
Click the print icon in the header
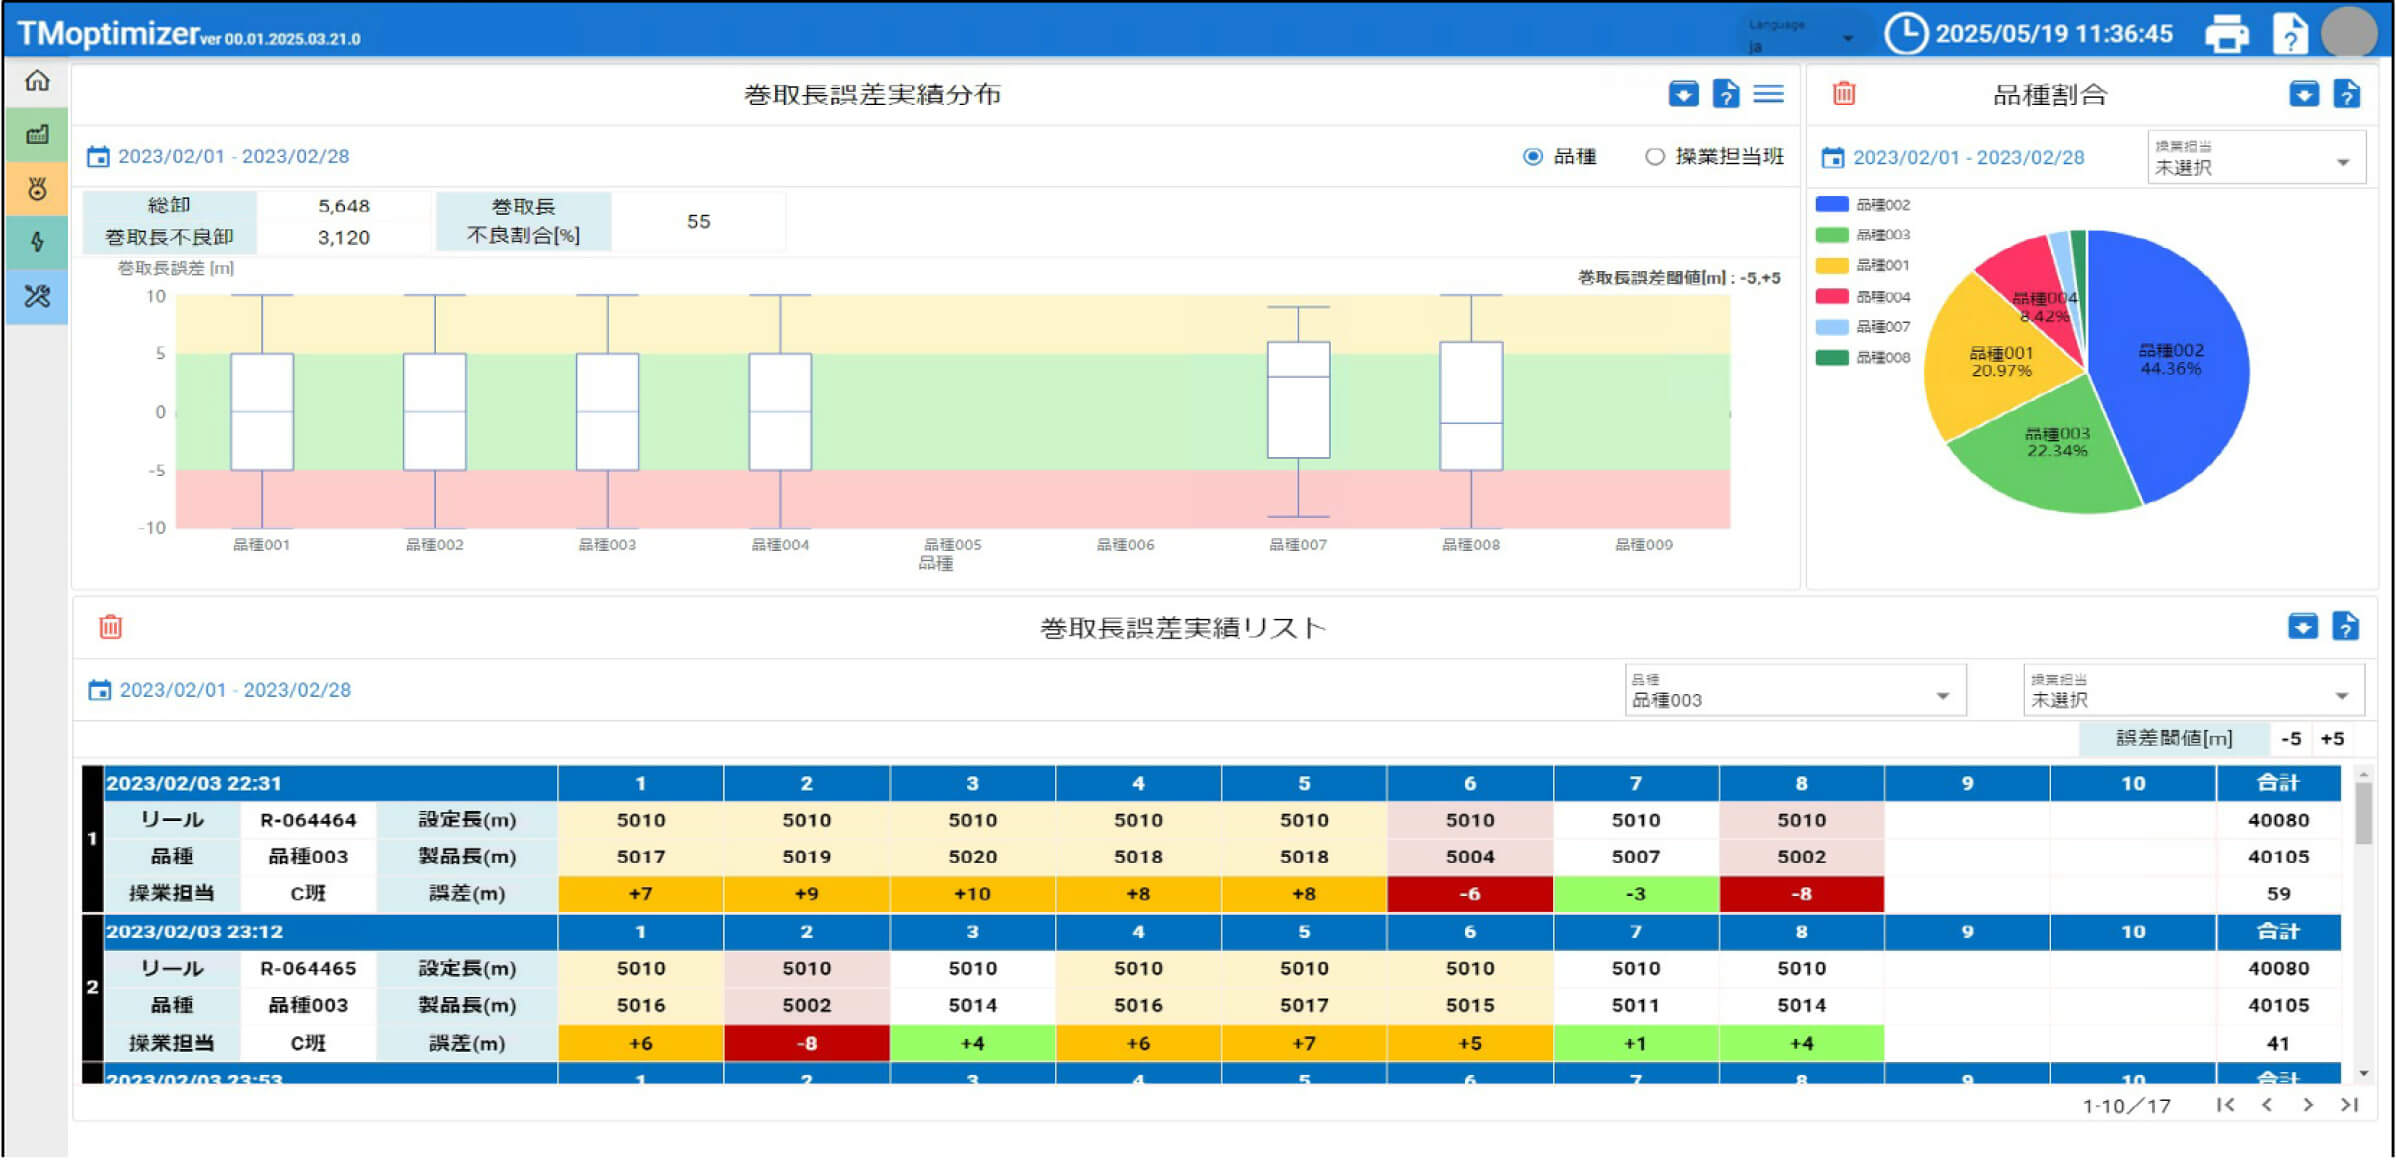[x=2228, y=33]
